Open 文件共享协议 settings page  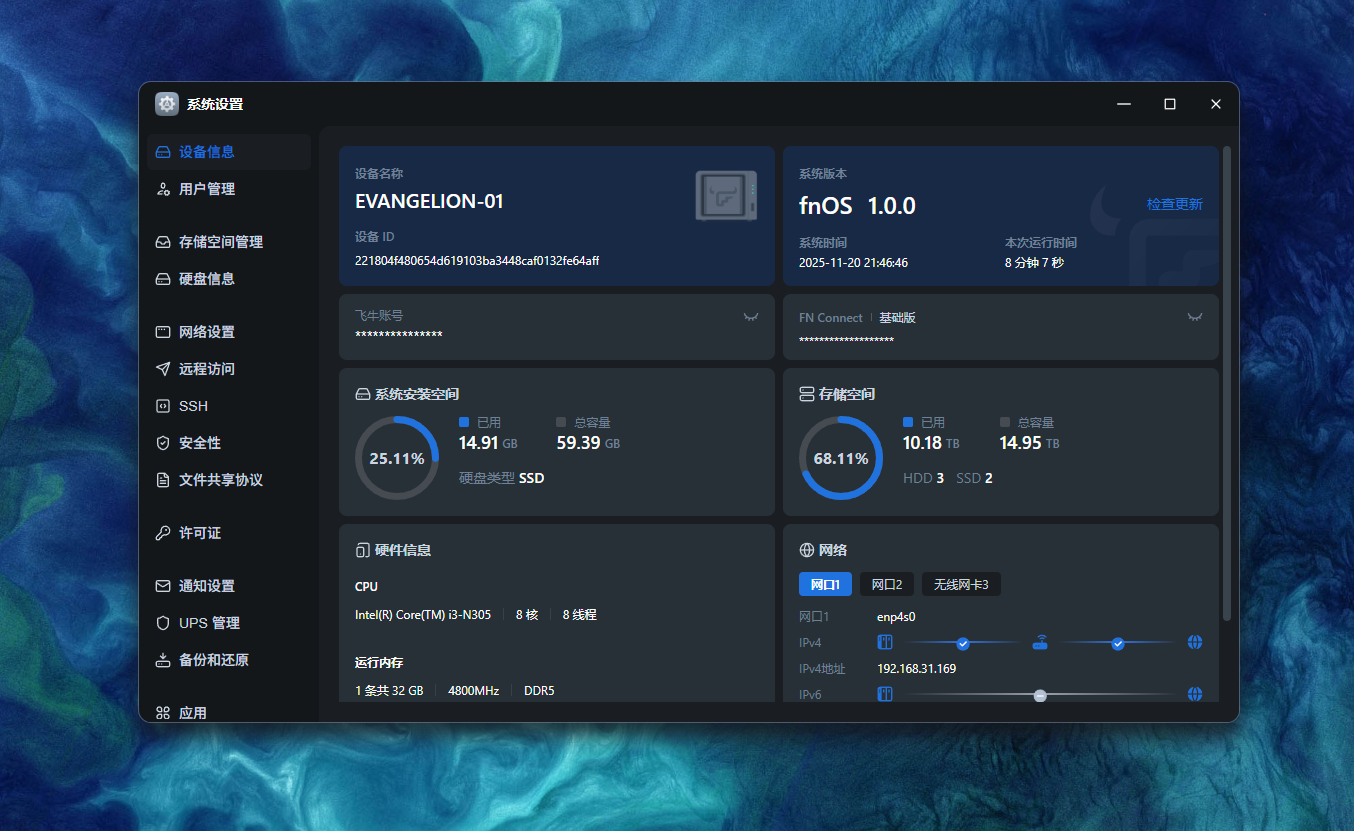point(220,480)
